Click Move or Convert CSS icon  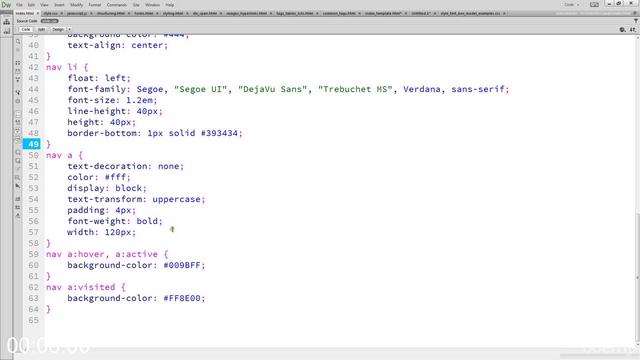click(18, 186)
